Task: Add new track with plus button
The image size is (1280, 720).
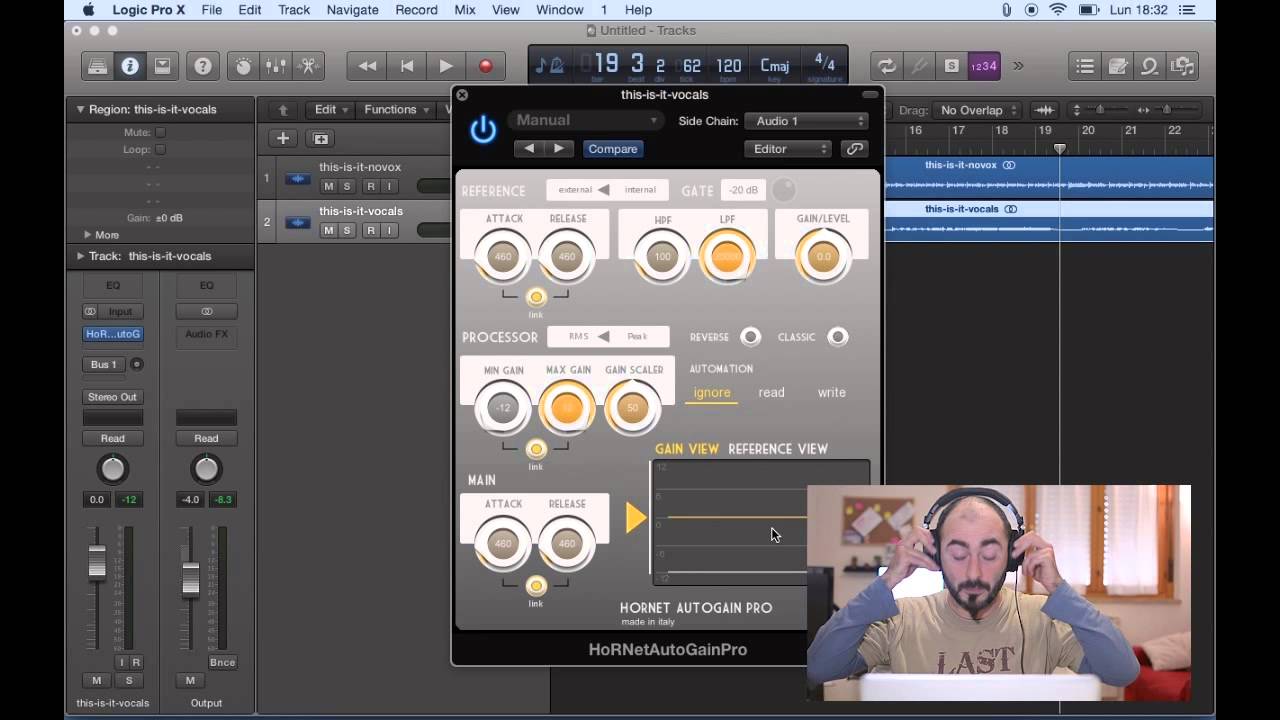Action: [x=283, y=139]
